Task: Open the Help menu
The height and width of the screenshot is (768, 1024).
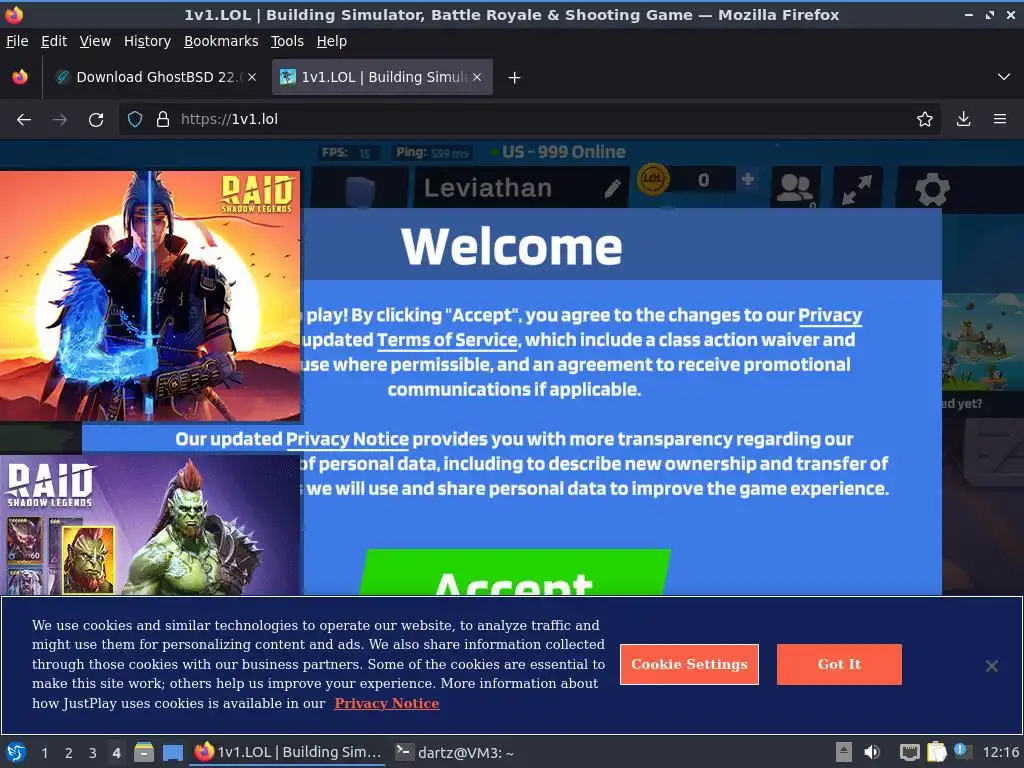Action: coord(332,41)
